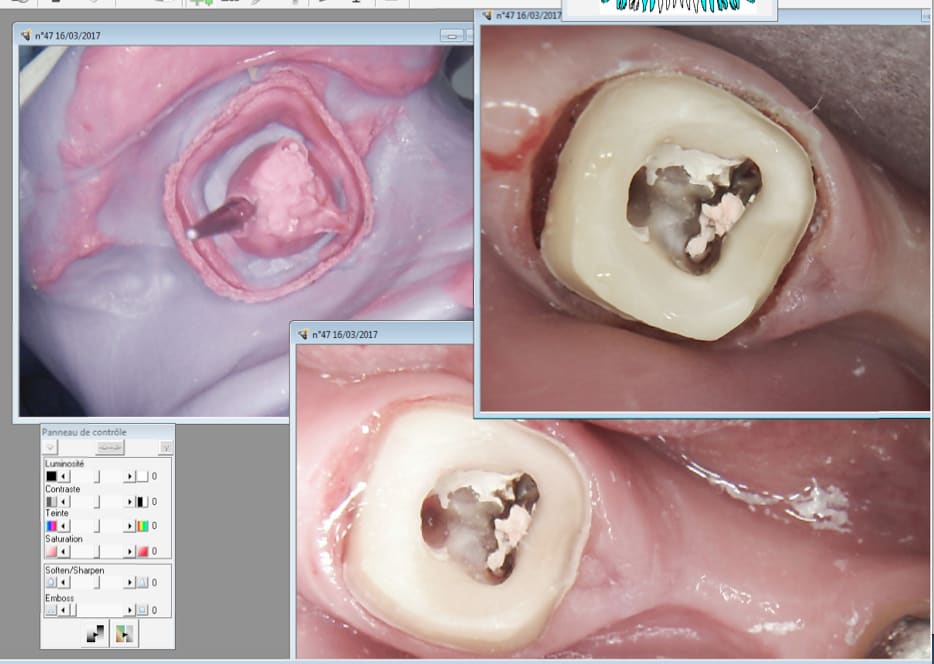This screenshot has width=934, height=664.
Task: Click the center reset button in control panel
Action: coord(109,448)
